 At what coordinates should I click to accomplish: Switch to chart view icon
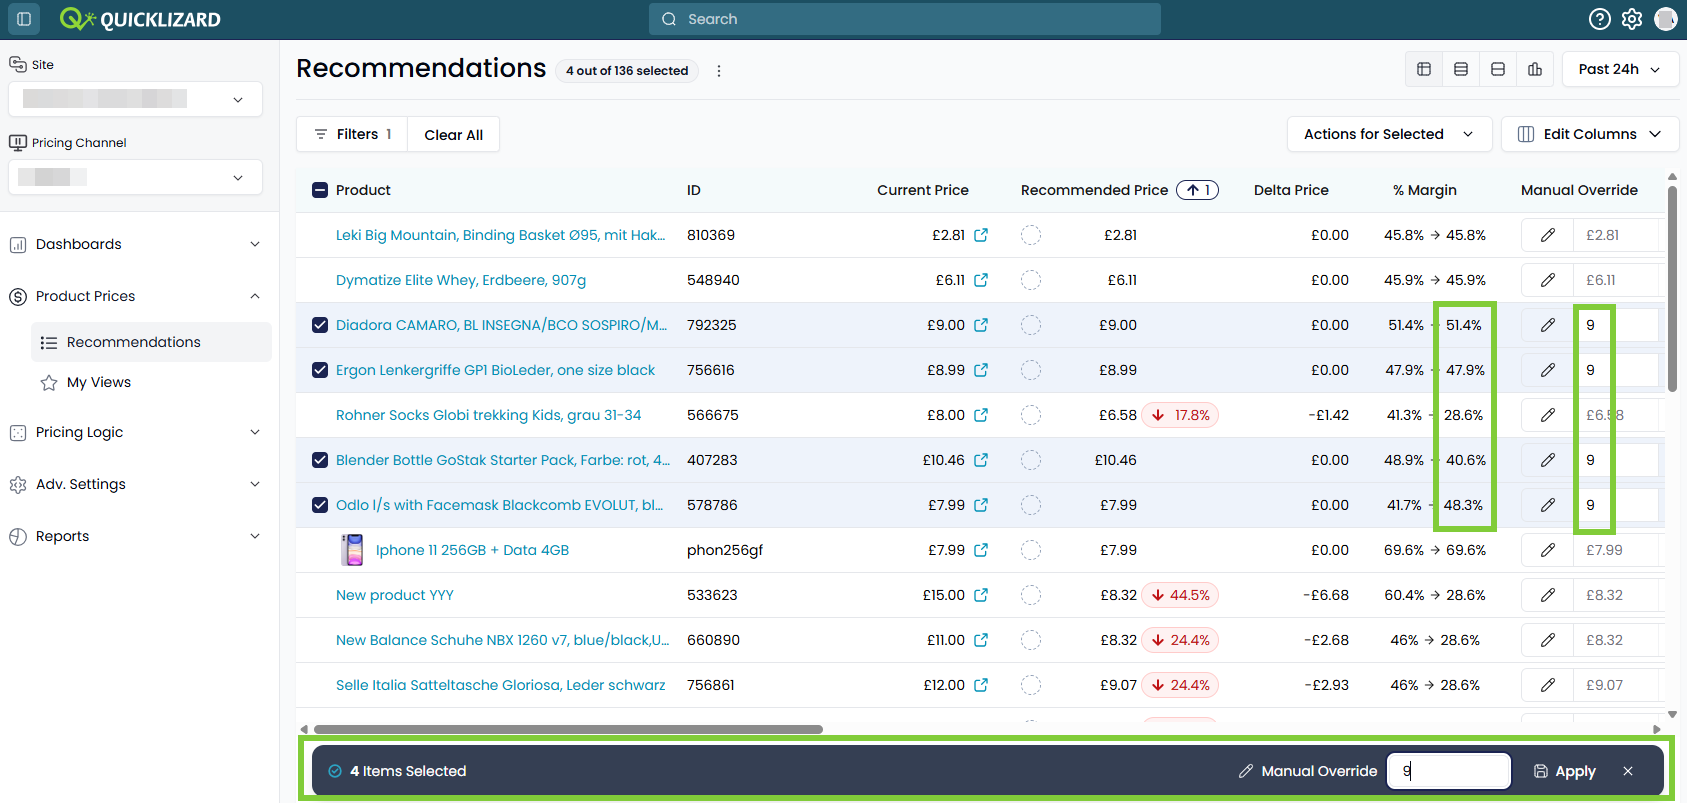click(1535, 69)
